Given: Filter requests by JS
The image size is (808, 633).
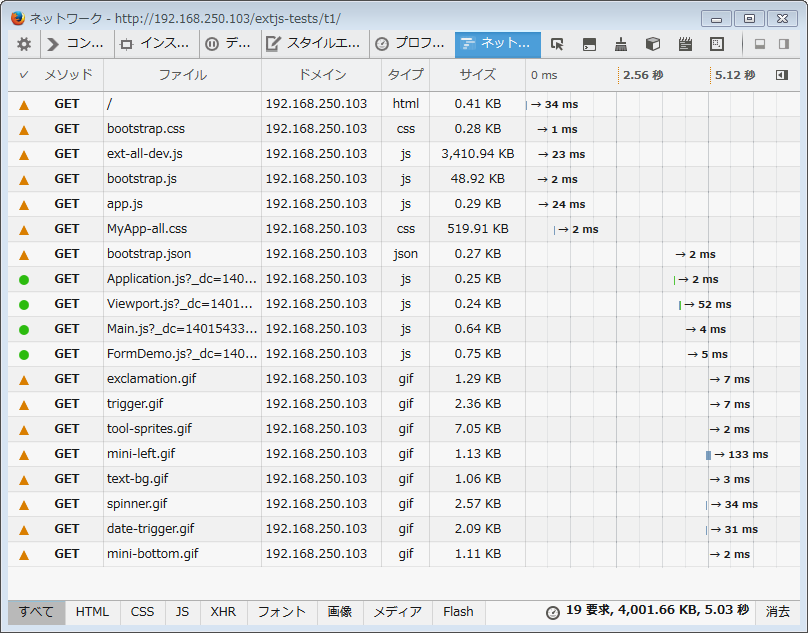Looking at the screenshot, I should 182,612.
